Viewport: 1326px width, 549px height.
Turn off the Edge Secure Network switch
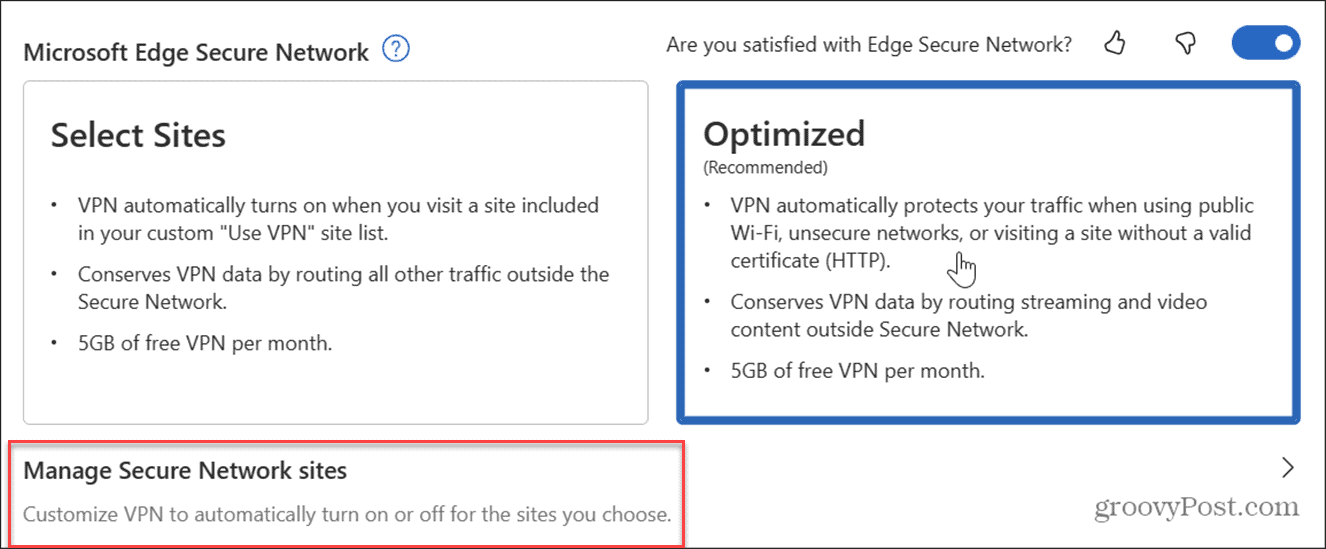pyautogui.click(x=1266, y=44)
